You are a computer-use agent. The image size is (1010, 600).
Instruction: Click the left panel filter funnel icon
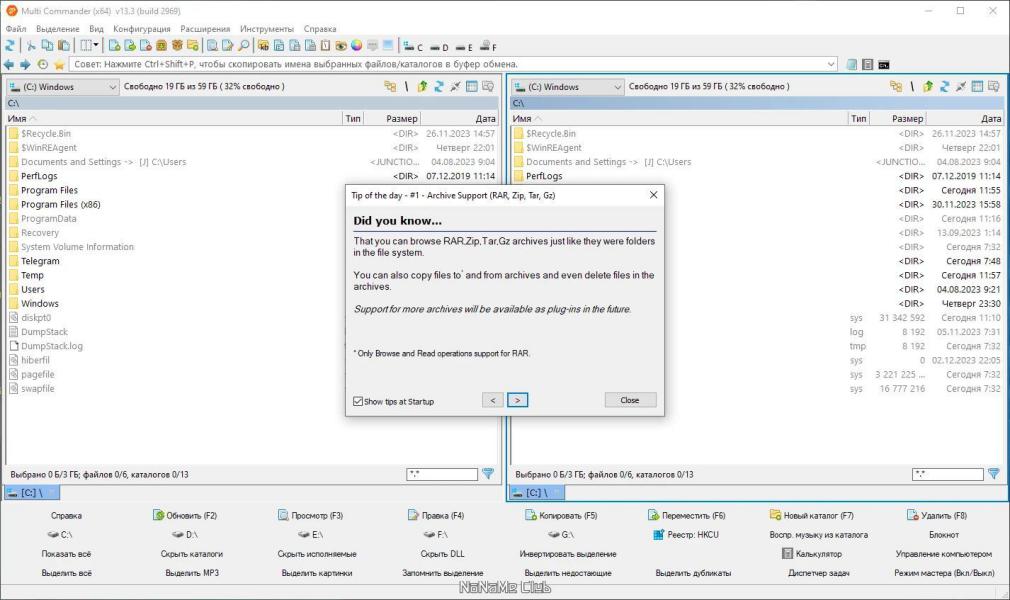tap(488, 474)
